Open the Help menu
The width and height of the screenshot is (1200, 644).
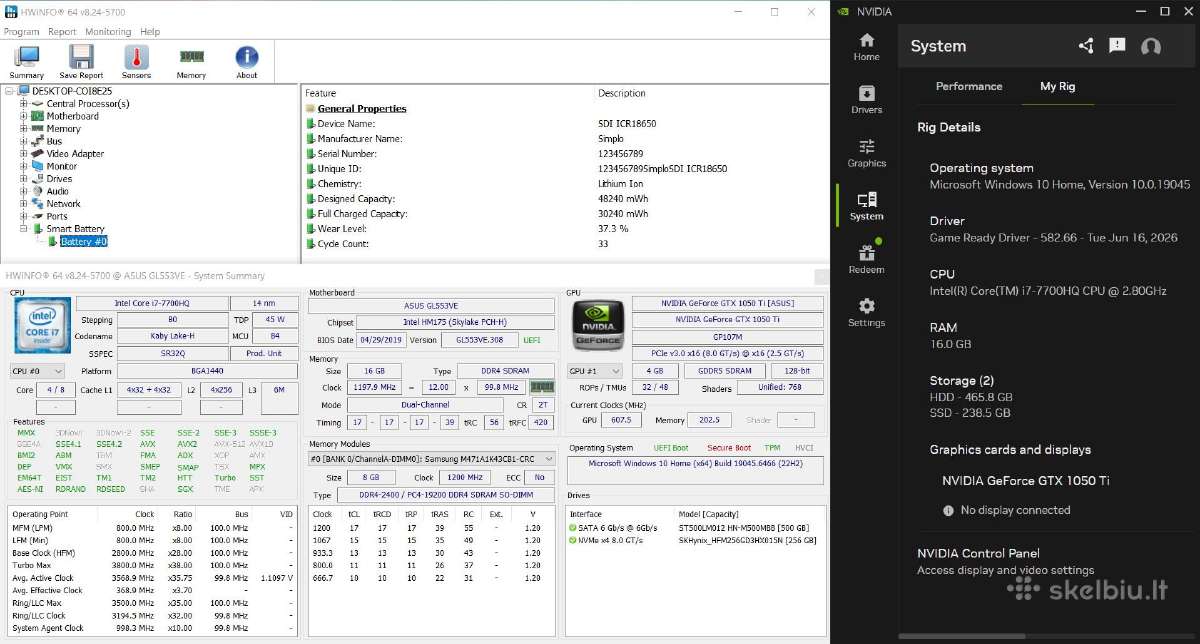pyautogui.click(x=150, y=32)
